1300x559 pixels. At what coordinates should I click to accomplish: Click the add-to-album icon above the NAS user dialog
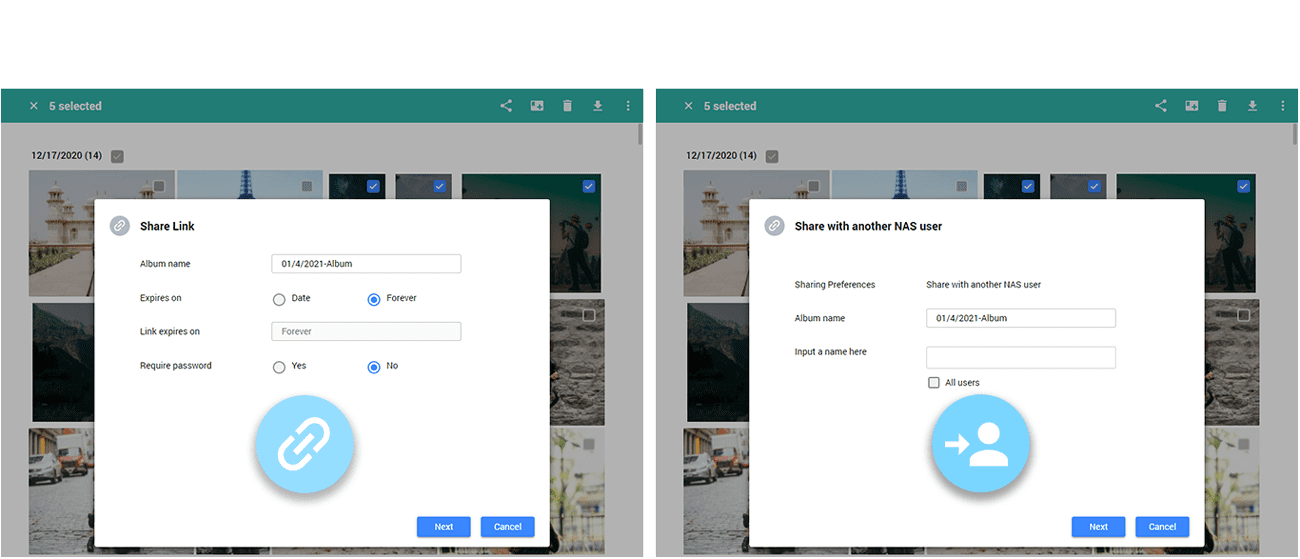point(1192,106)
